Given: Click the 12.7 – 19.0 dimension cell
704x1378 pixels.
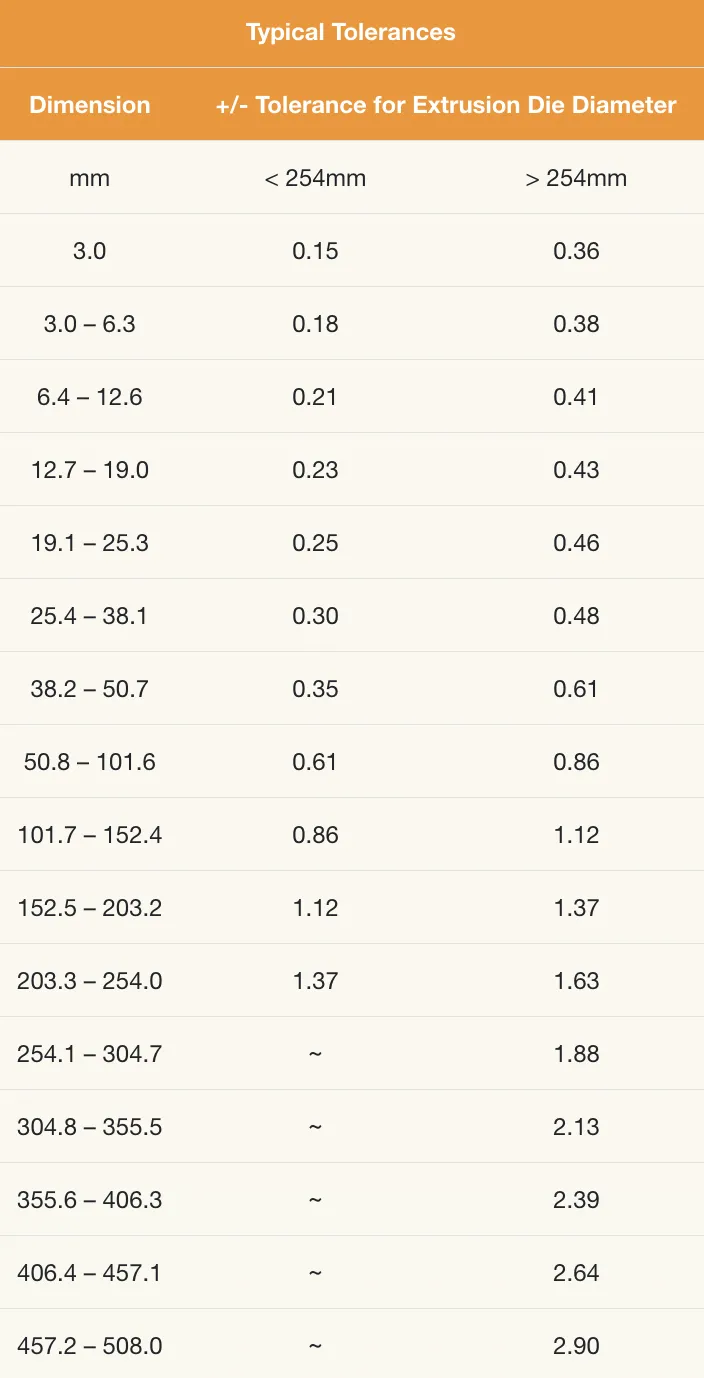Looking at the screenshot, I should 90,470.
